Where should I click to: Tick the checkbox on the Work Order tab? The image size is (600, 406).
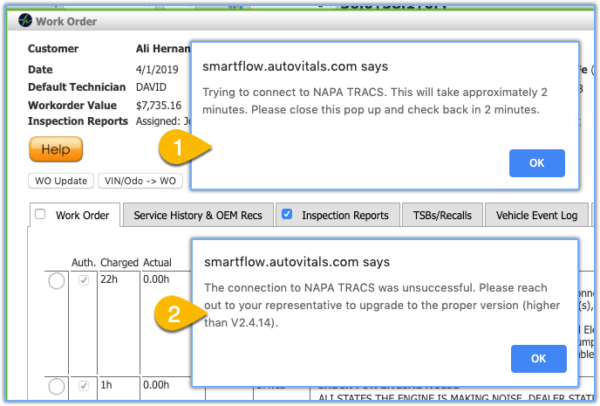(x=40, y=214)
